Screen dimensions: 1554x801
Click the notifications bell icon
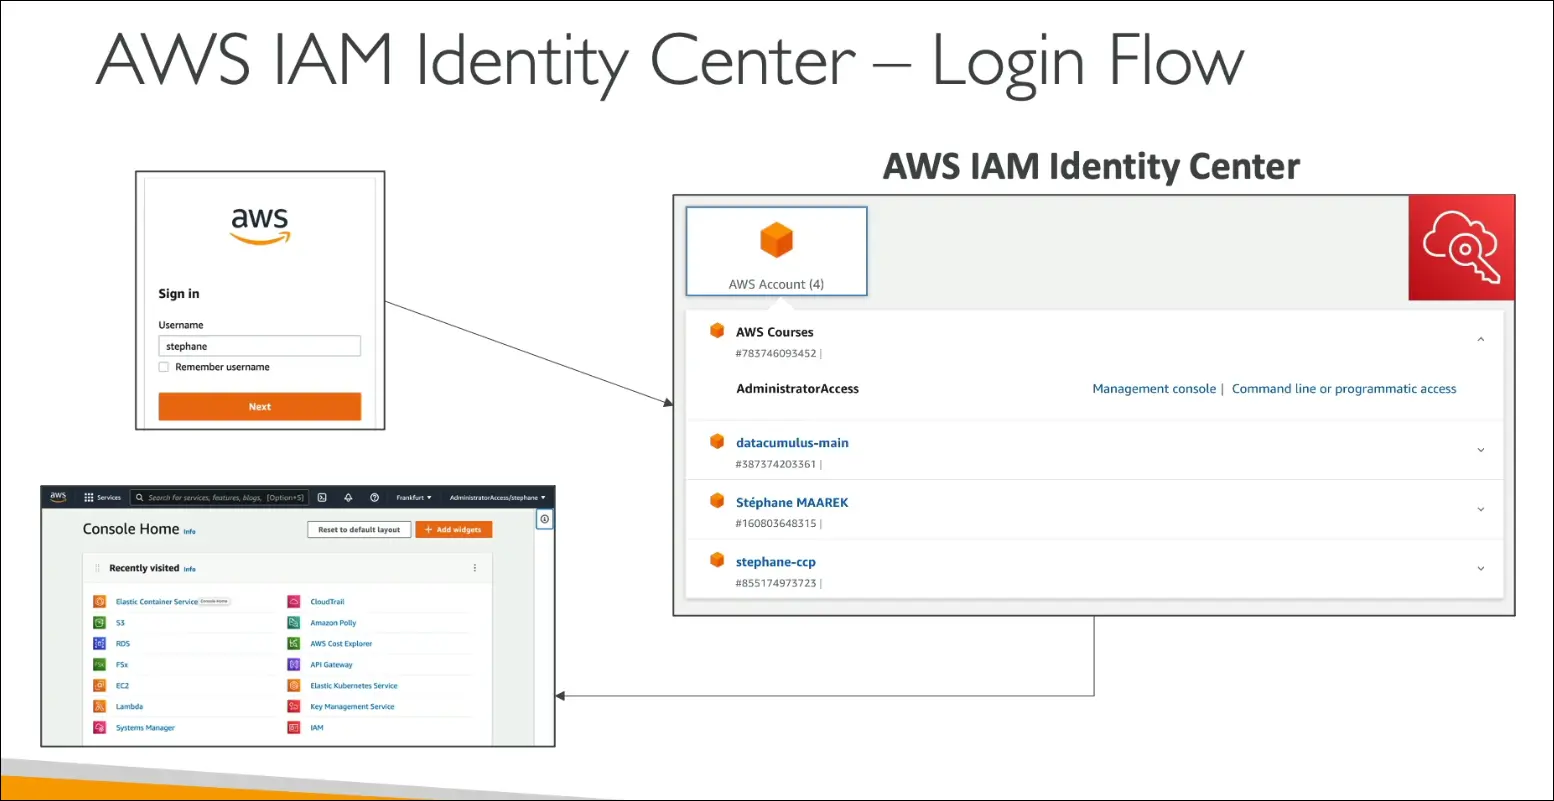click(x=348, y=497)
